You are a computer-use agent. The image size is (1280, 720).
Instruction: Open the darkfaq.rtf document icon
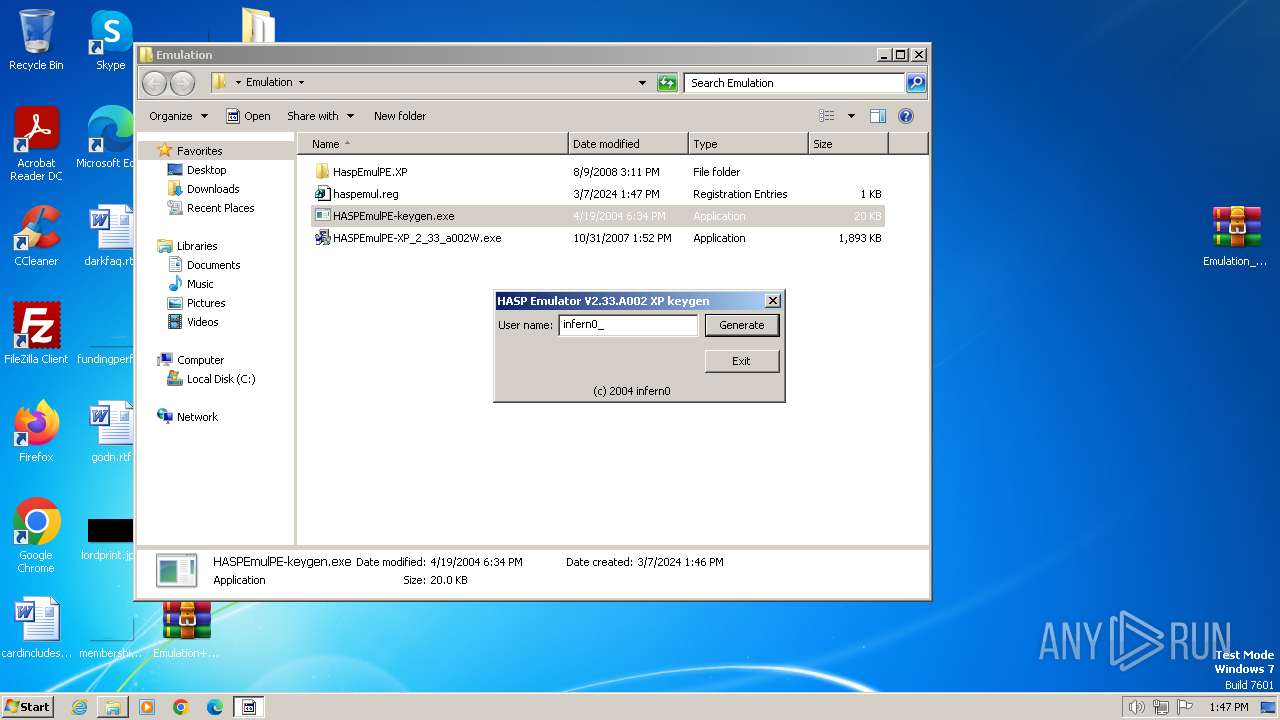[x=108, y=235]
